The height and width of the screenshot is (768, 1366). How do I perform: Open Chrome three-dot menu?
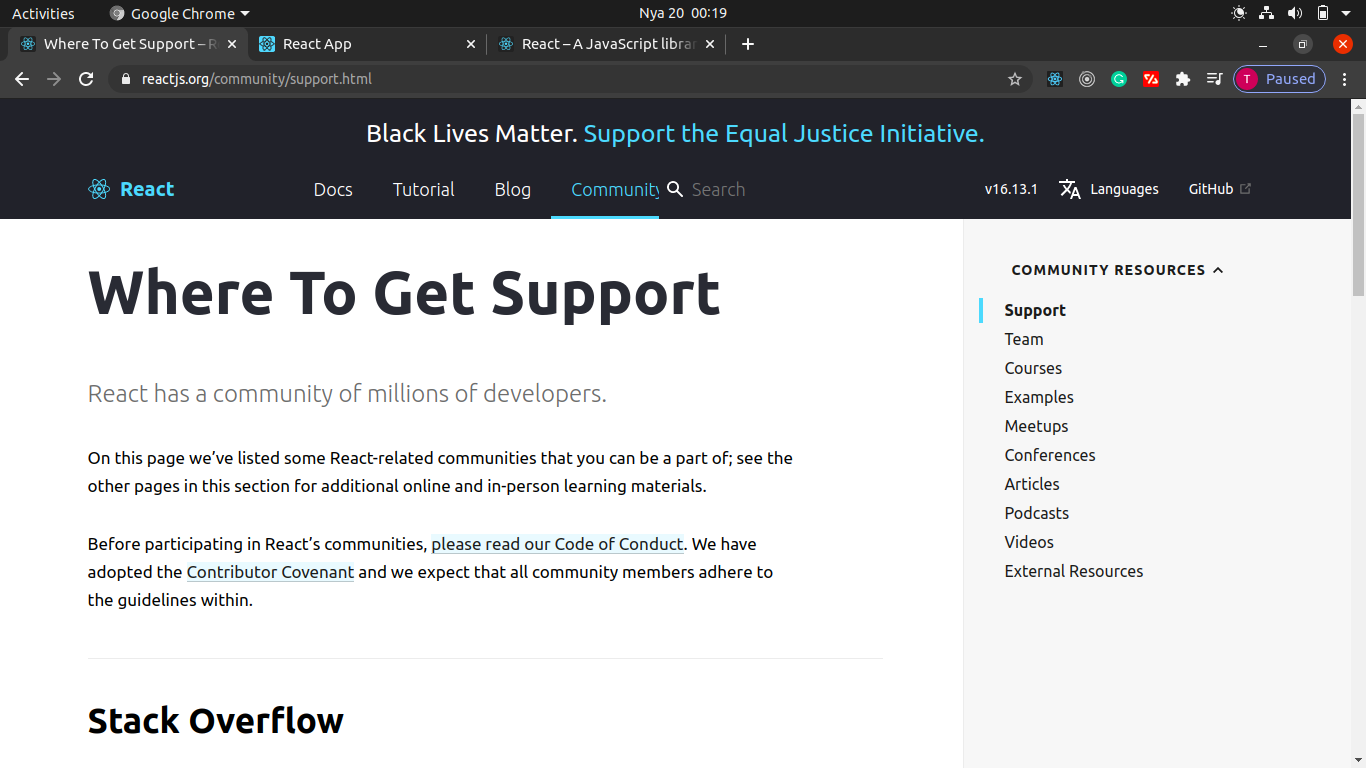(1345, 79)
